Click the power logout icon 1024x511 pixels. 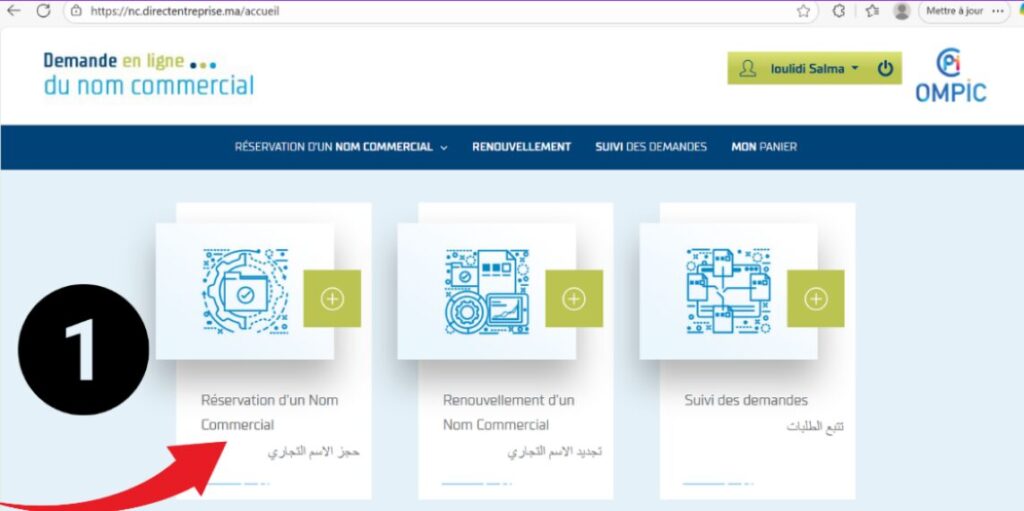click(884, 69)
